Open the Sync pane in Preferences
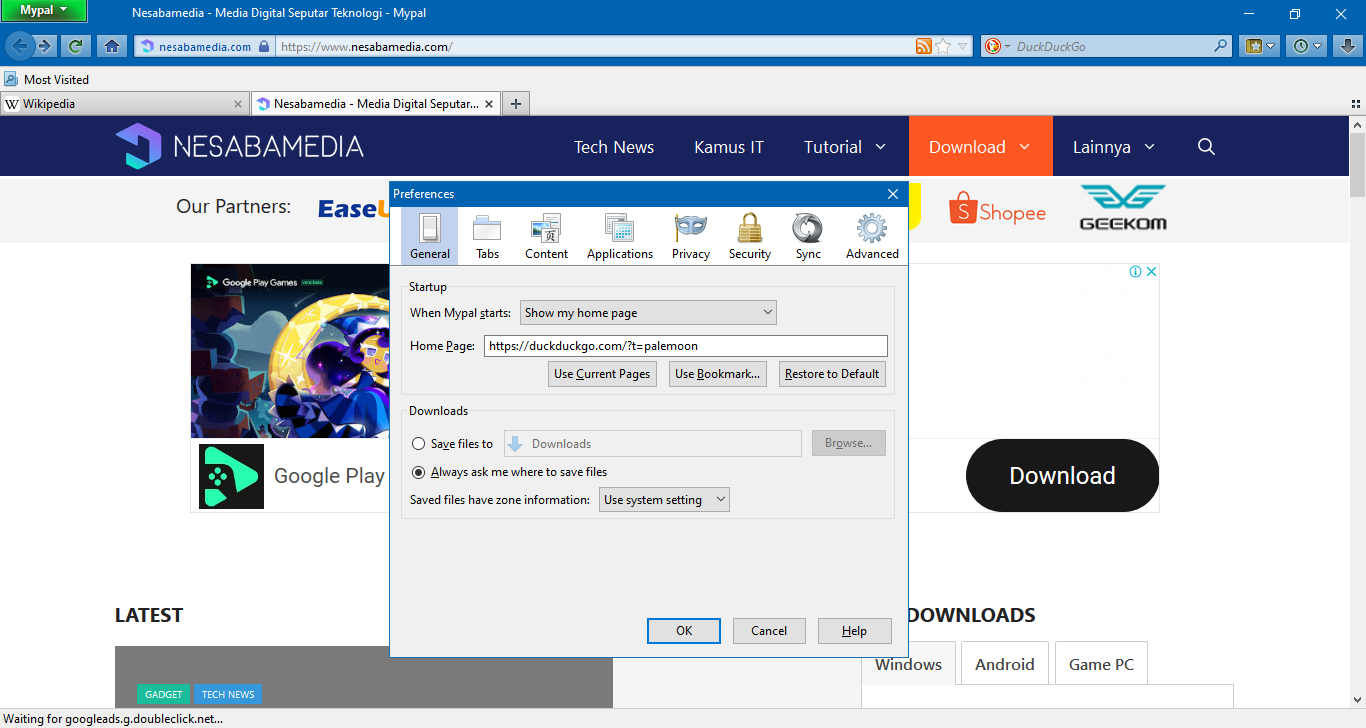The width and height of the screenshot is (1366, 728). coord(808,235)
